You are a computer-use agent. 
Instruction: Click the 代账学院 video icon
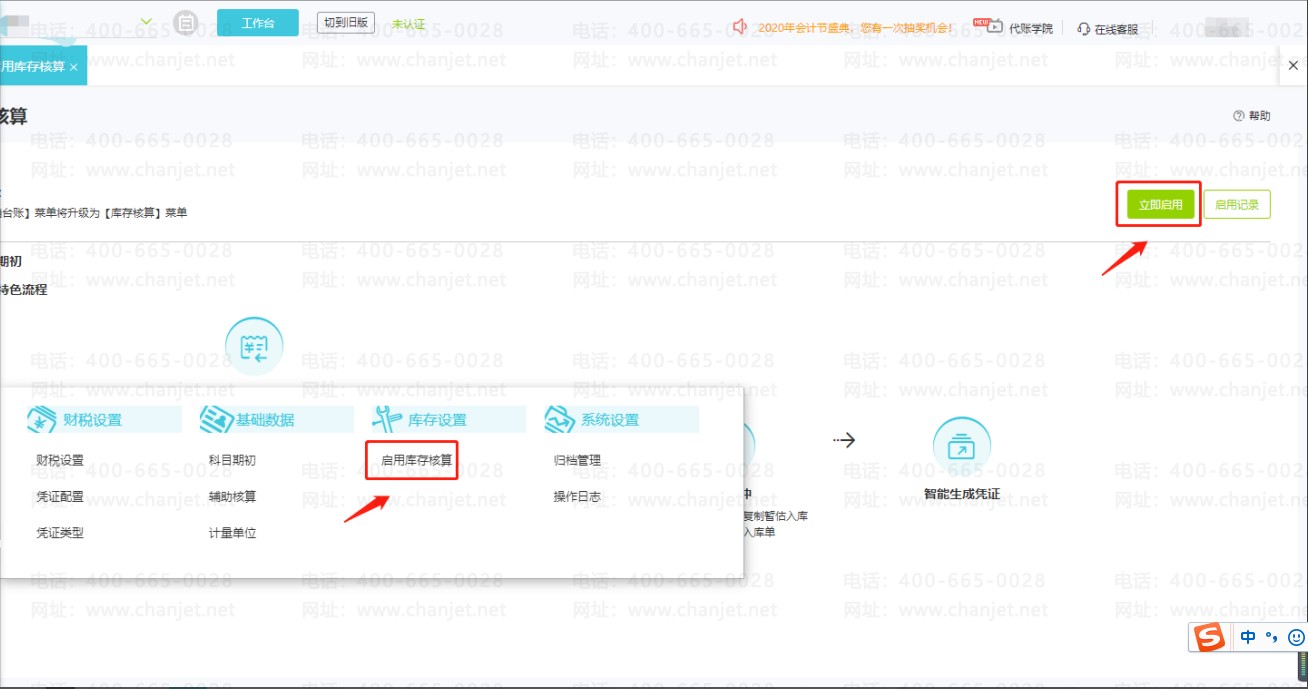pyautogui.click(x=993, y=27)
